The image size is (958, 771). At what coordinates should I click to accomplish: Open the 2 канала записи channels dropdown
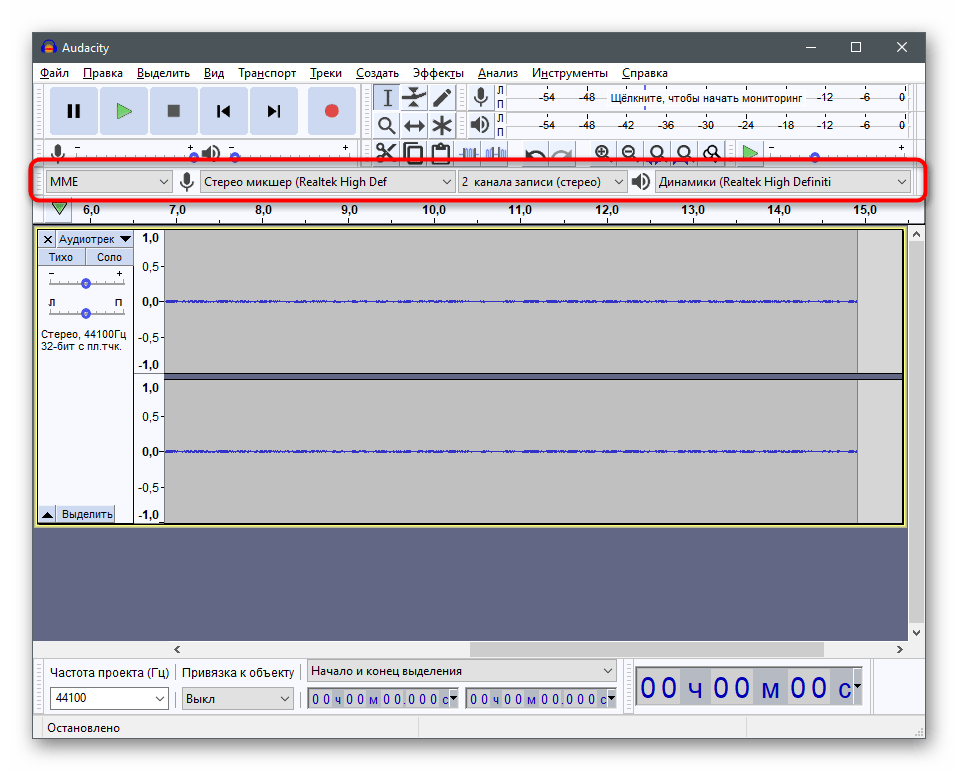tap(543, 182)
